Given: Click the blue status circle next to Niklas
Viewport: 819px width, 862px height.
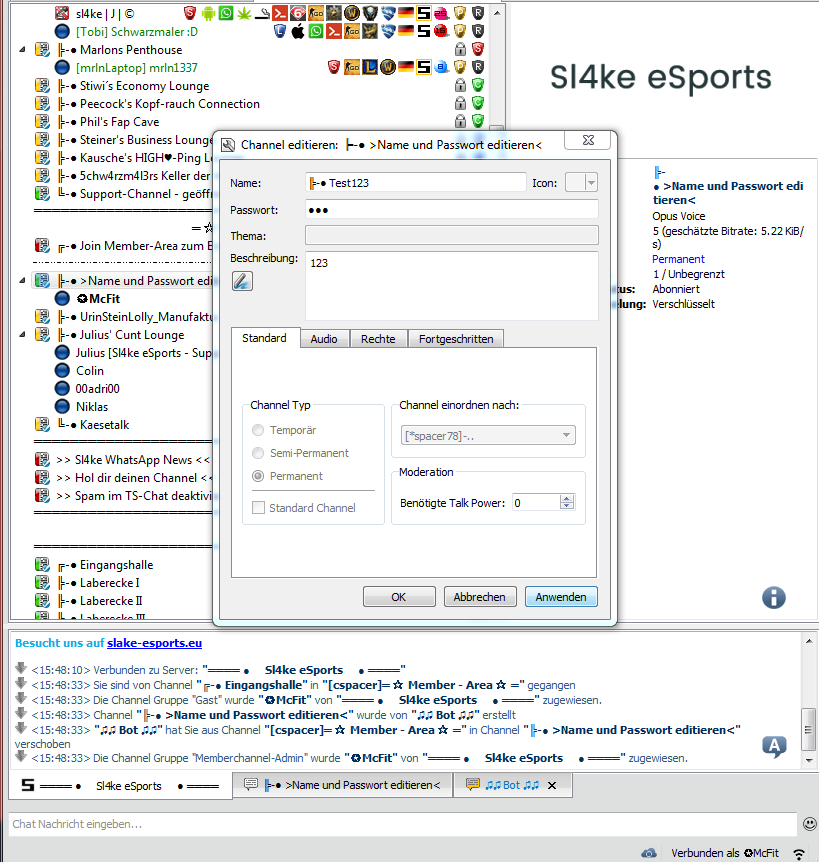Looking at the screenshot, I should pyautogui.click(x=62, y=406).
